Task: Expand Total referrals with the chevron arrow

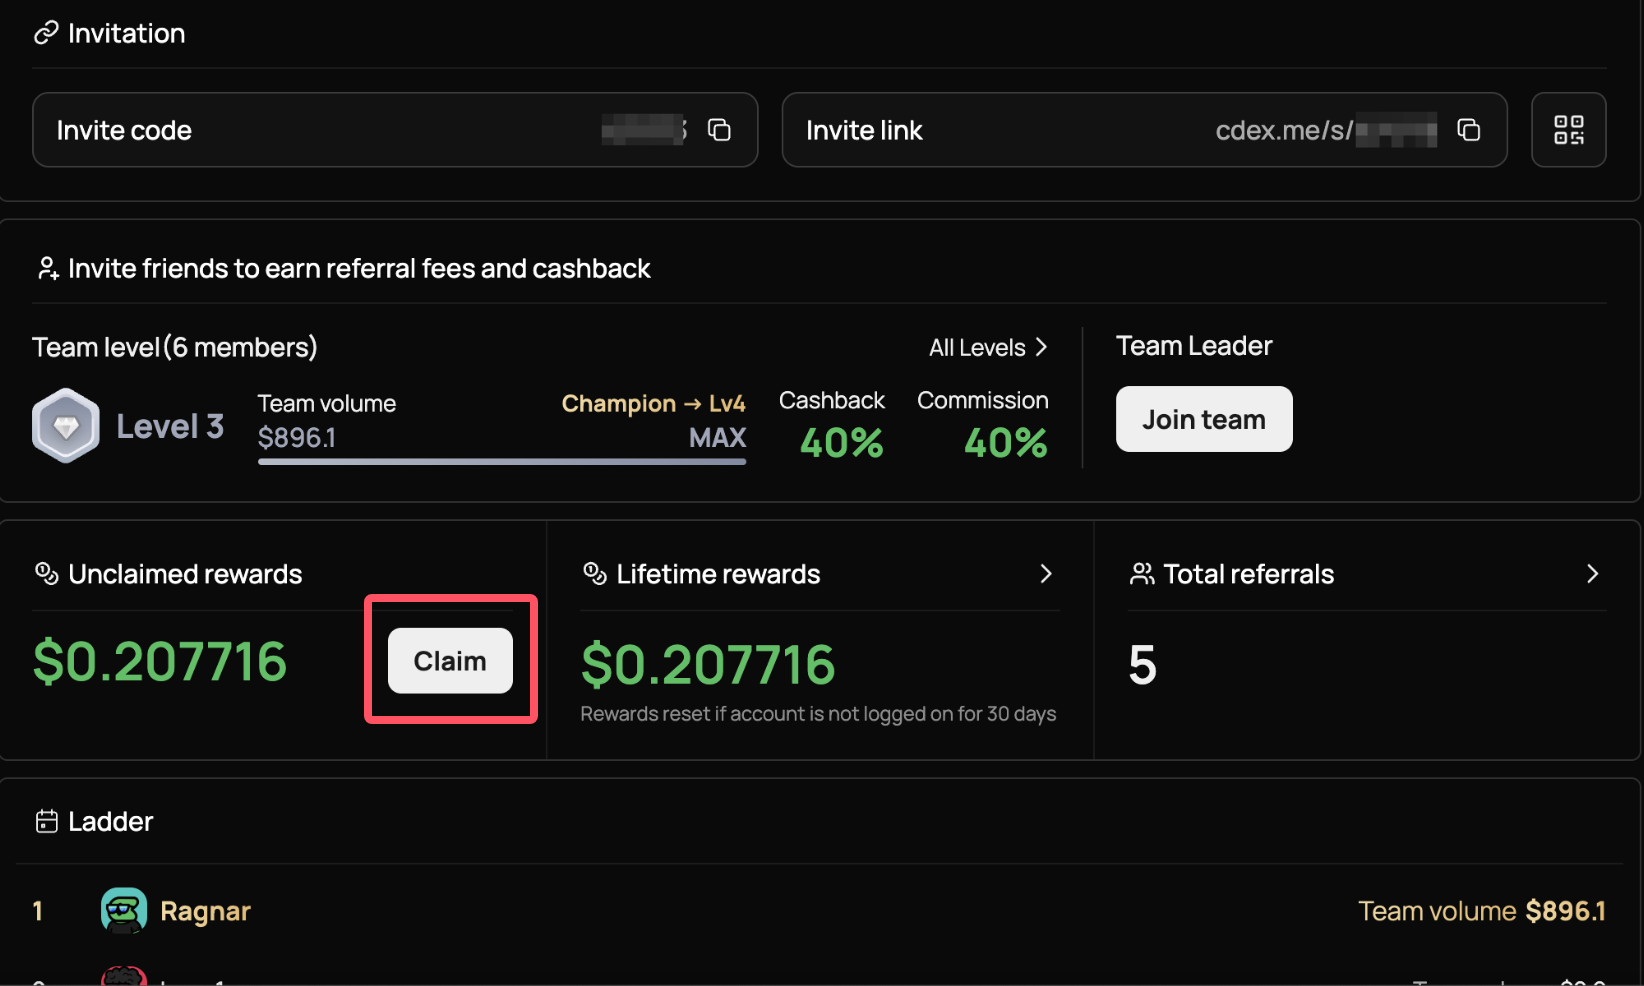Action: coord(1592,573)
